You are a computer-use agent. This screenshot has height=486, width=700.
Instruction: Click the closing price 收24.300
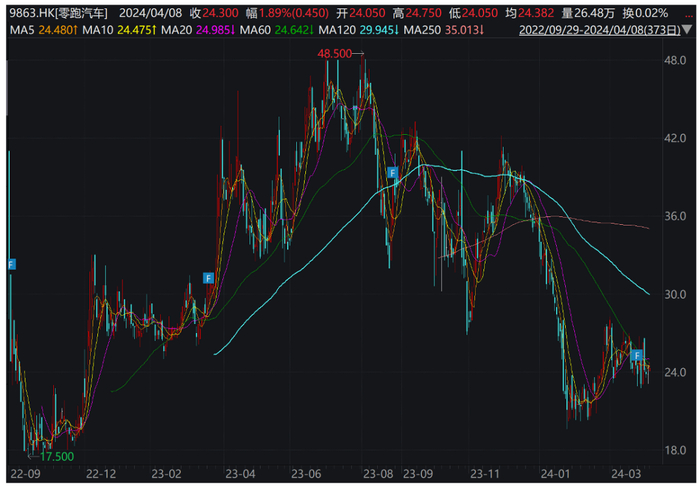214,13
